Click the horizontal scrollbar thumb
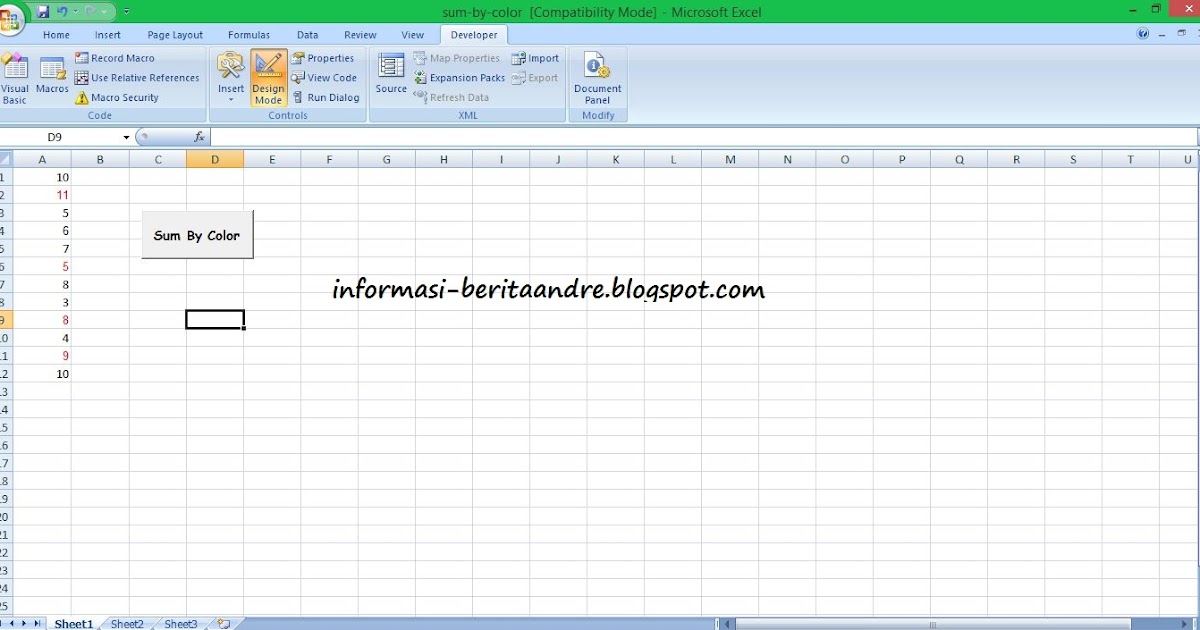 click(932, 624)
